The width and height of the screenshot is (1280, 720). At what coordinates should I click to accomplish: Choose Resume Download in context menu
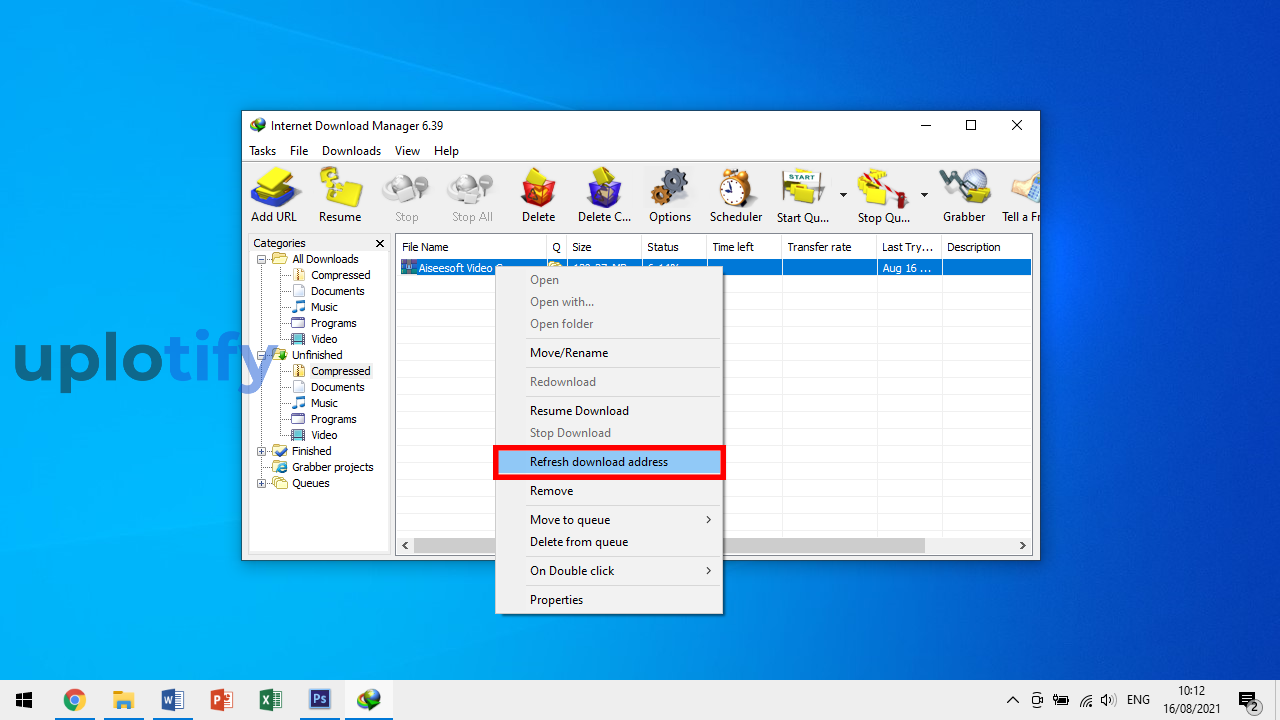coord(609,411)
